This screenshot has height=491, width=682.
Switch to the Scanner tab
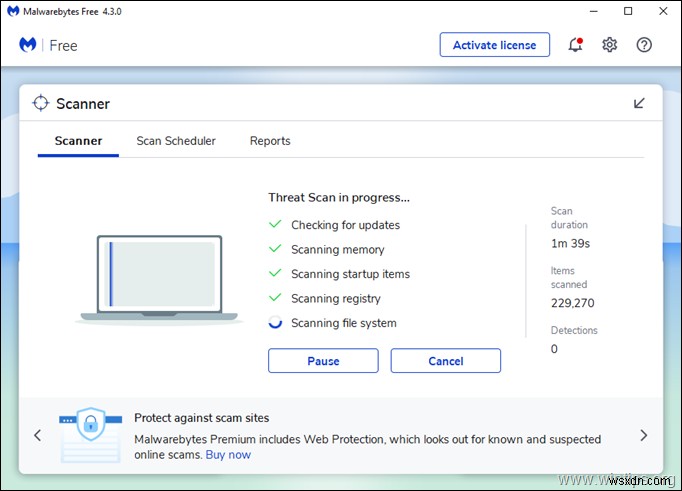tap(78, 141)
